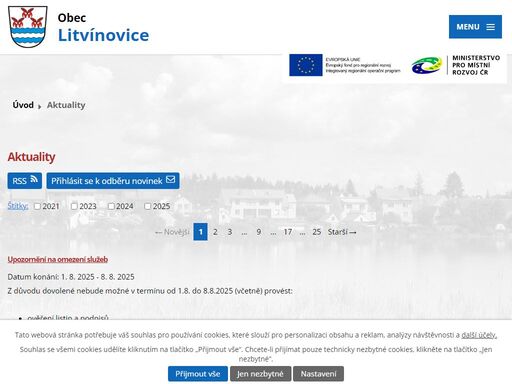Open Upozornění na omezení služeb article

pyautogui.click(x=58, y=259)
